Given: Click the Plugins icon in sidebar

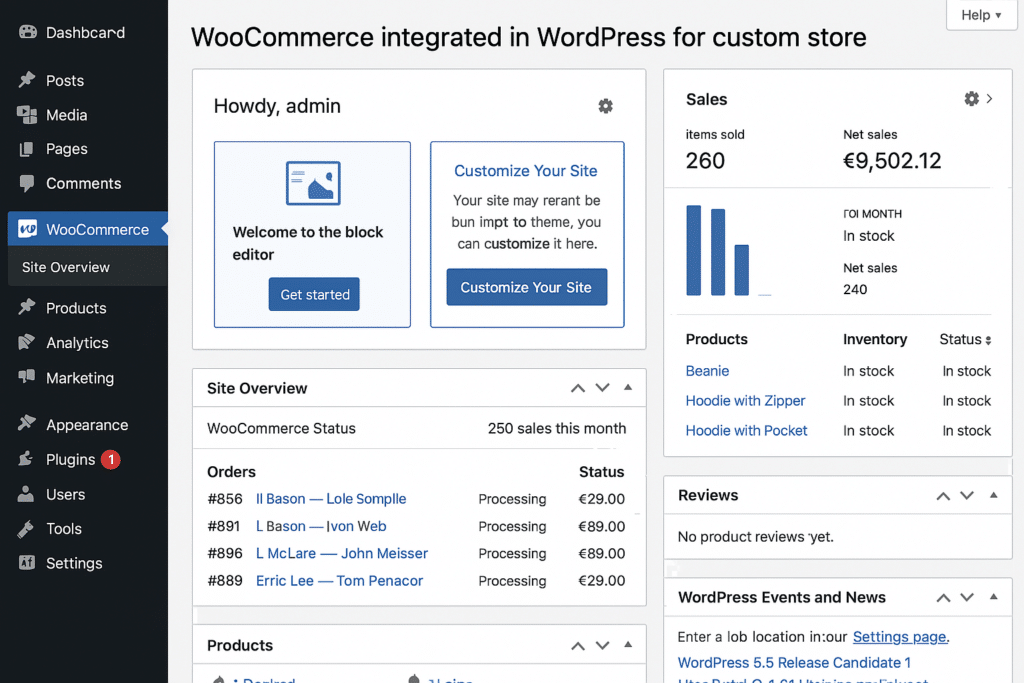Looking at the screenshot, I should 26,458.
